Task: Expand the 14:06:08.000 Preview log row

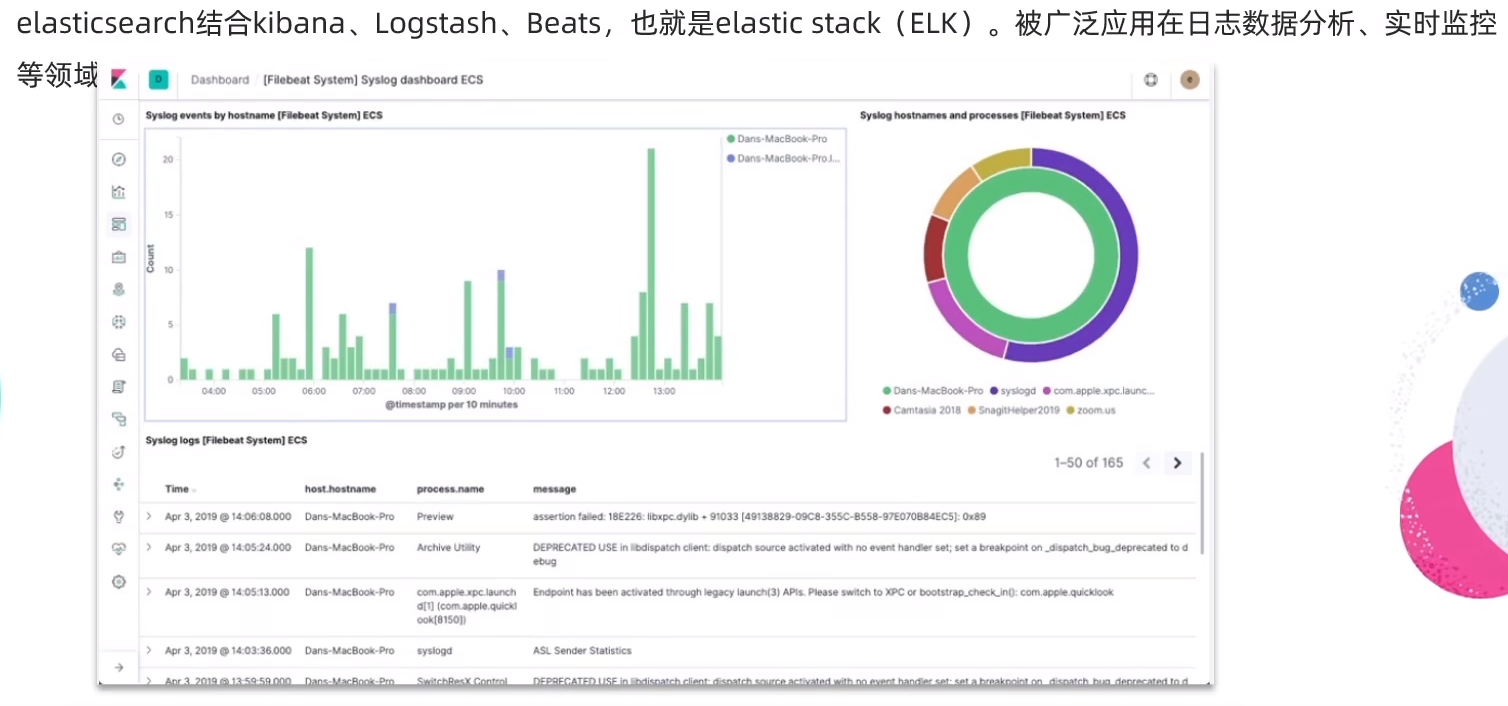Action: tap(149, 516)
